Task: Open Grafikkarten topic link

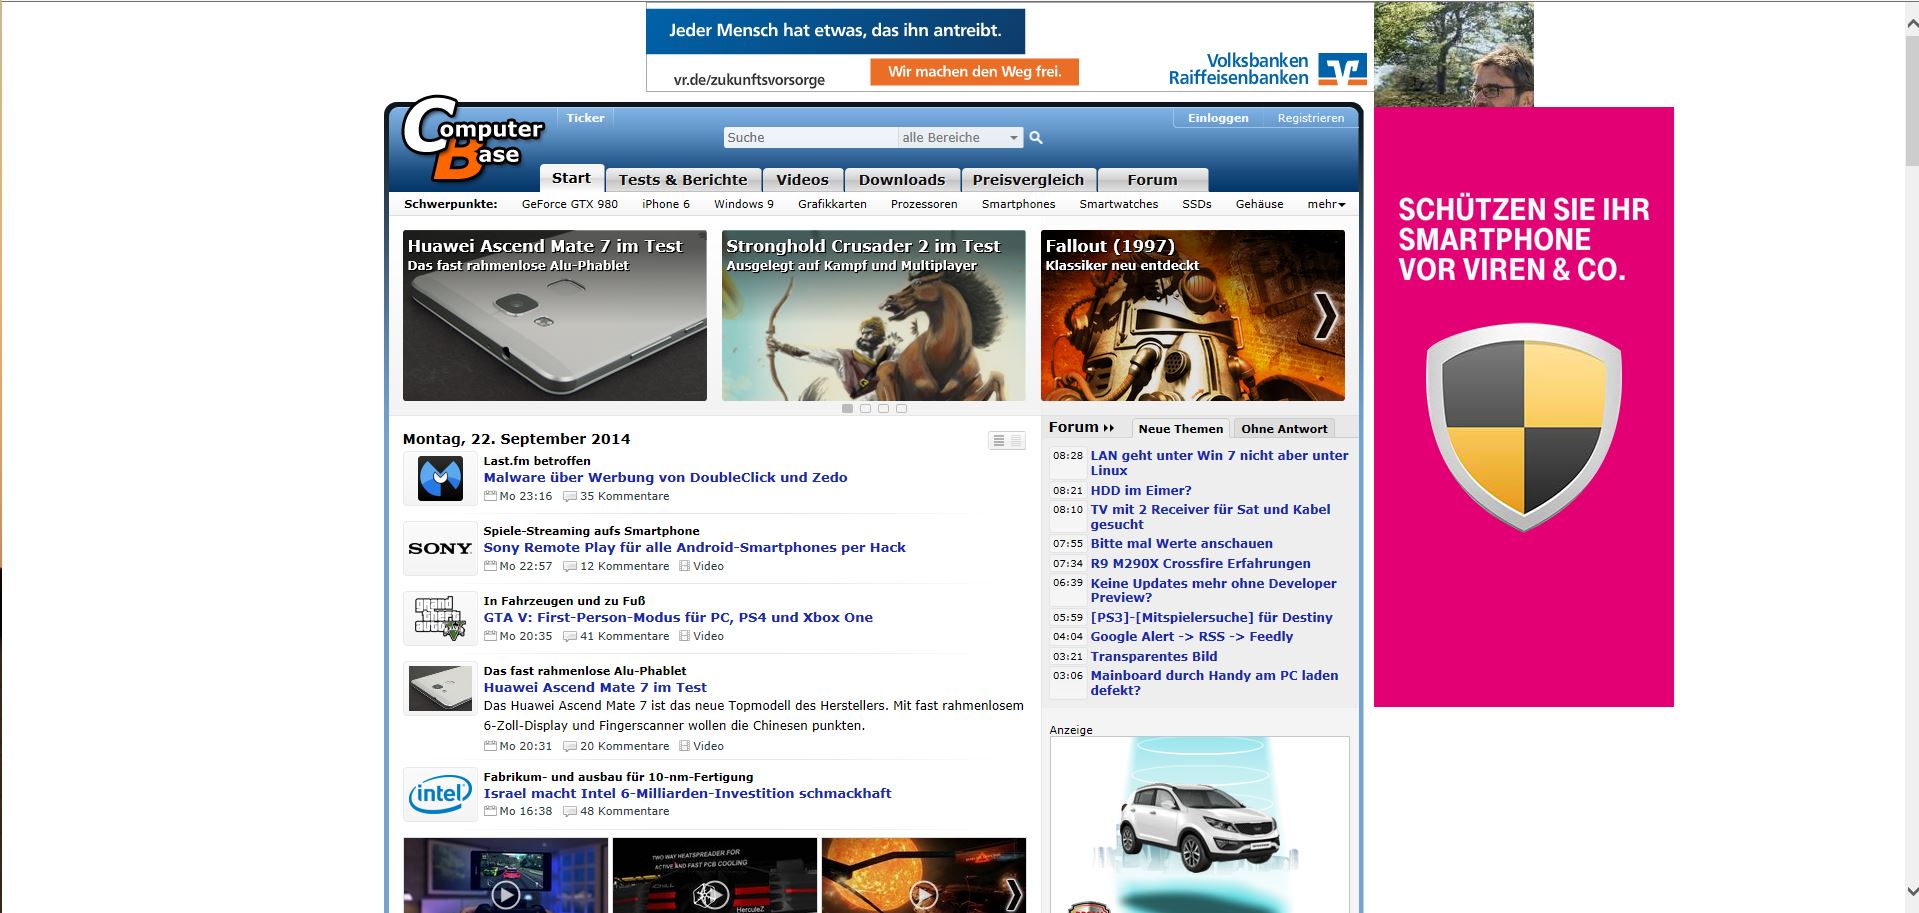Action: [x=832, y=204]
